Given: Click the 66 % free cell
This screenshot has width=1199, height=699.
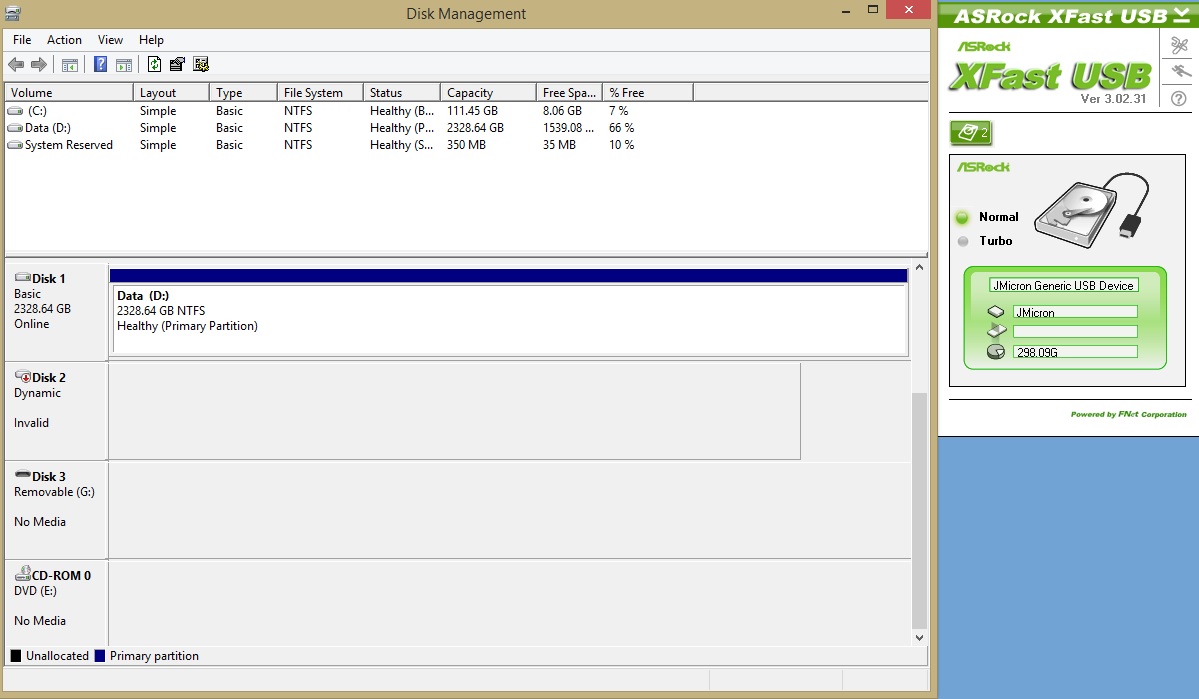Looking at the screenshot, I should click(622, 128).
